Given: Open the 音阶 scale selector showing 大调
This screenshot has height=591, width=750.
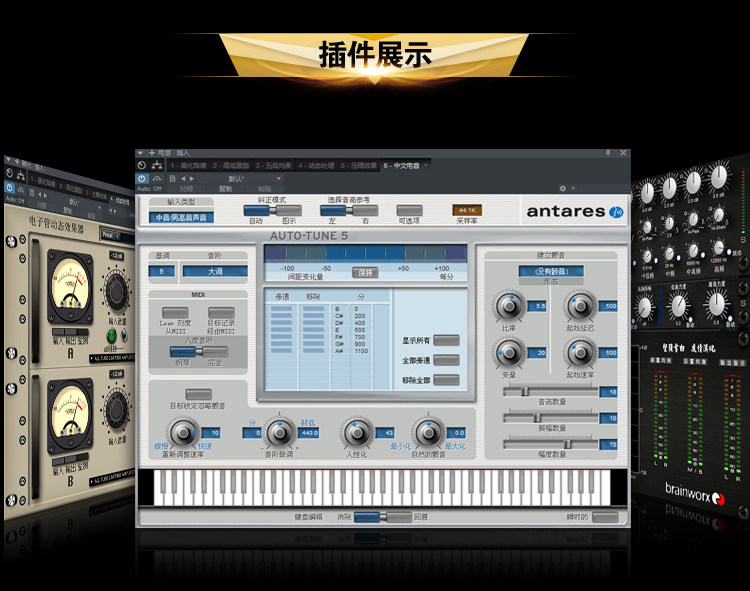Looking at the screenshot, I should (x=215, y=271).
